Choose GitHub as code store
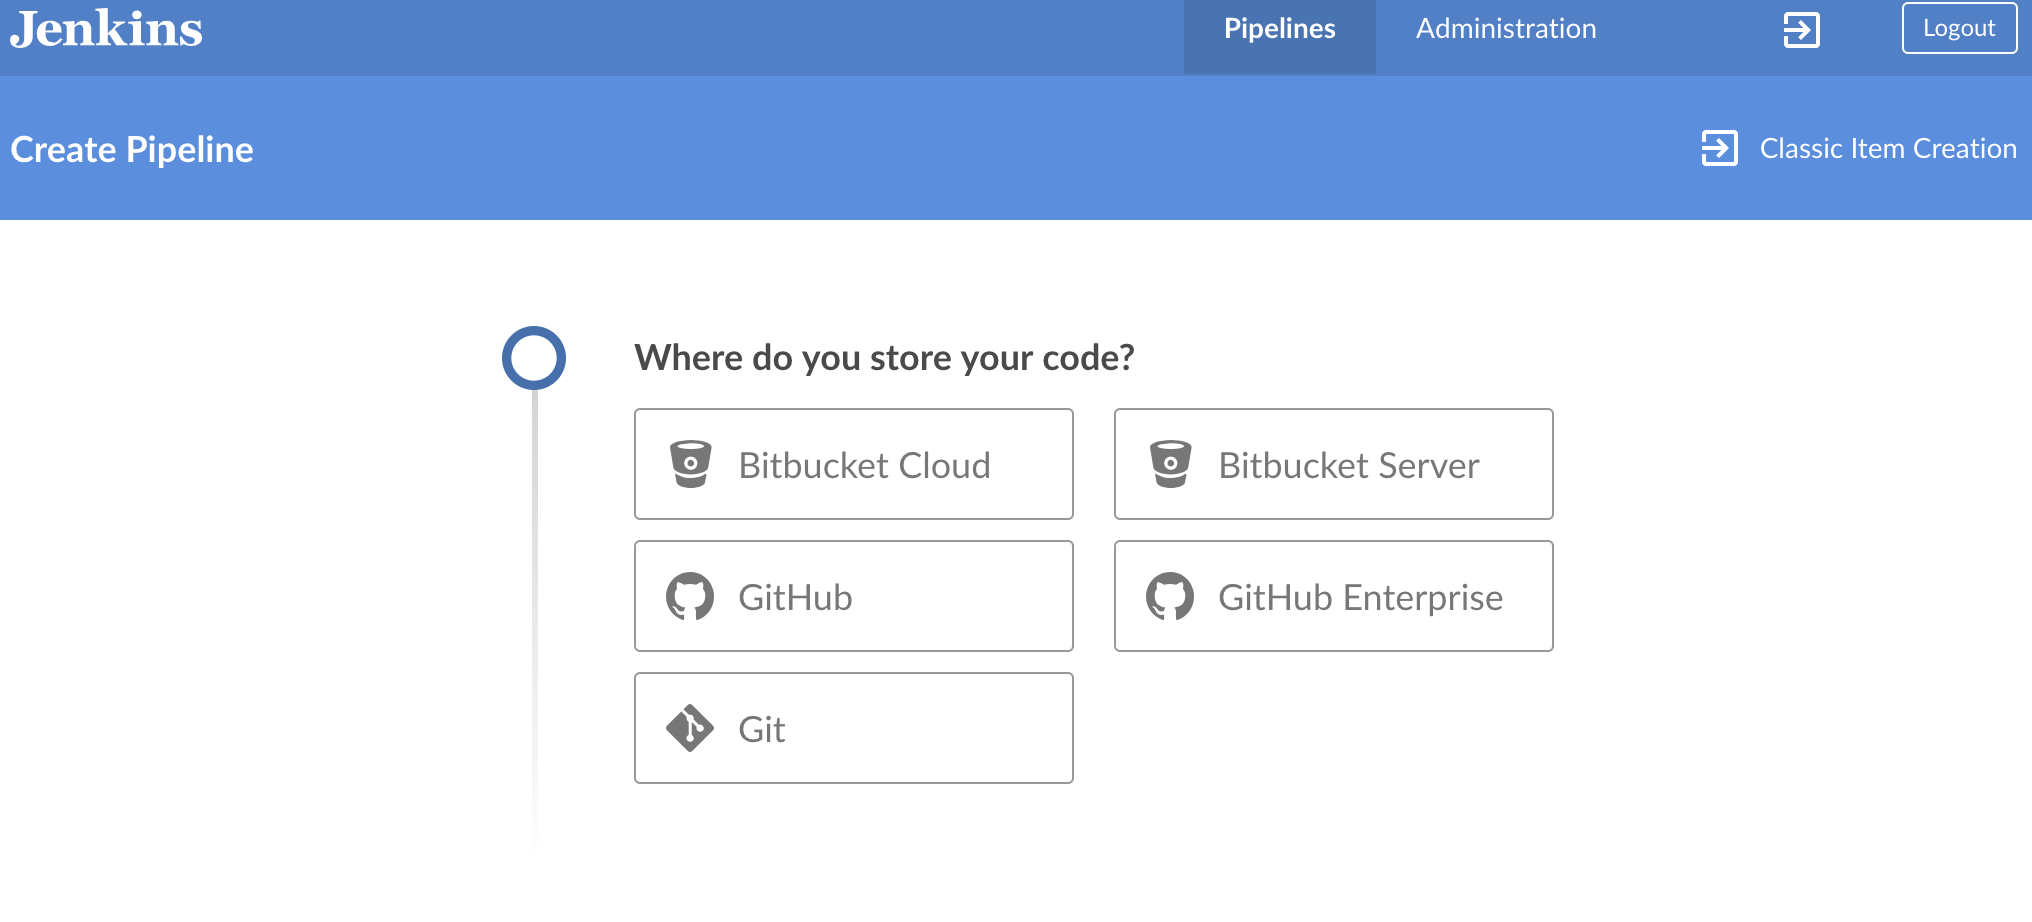Viewport: 2032px width, 922px height. click(854, 596)
